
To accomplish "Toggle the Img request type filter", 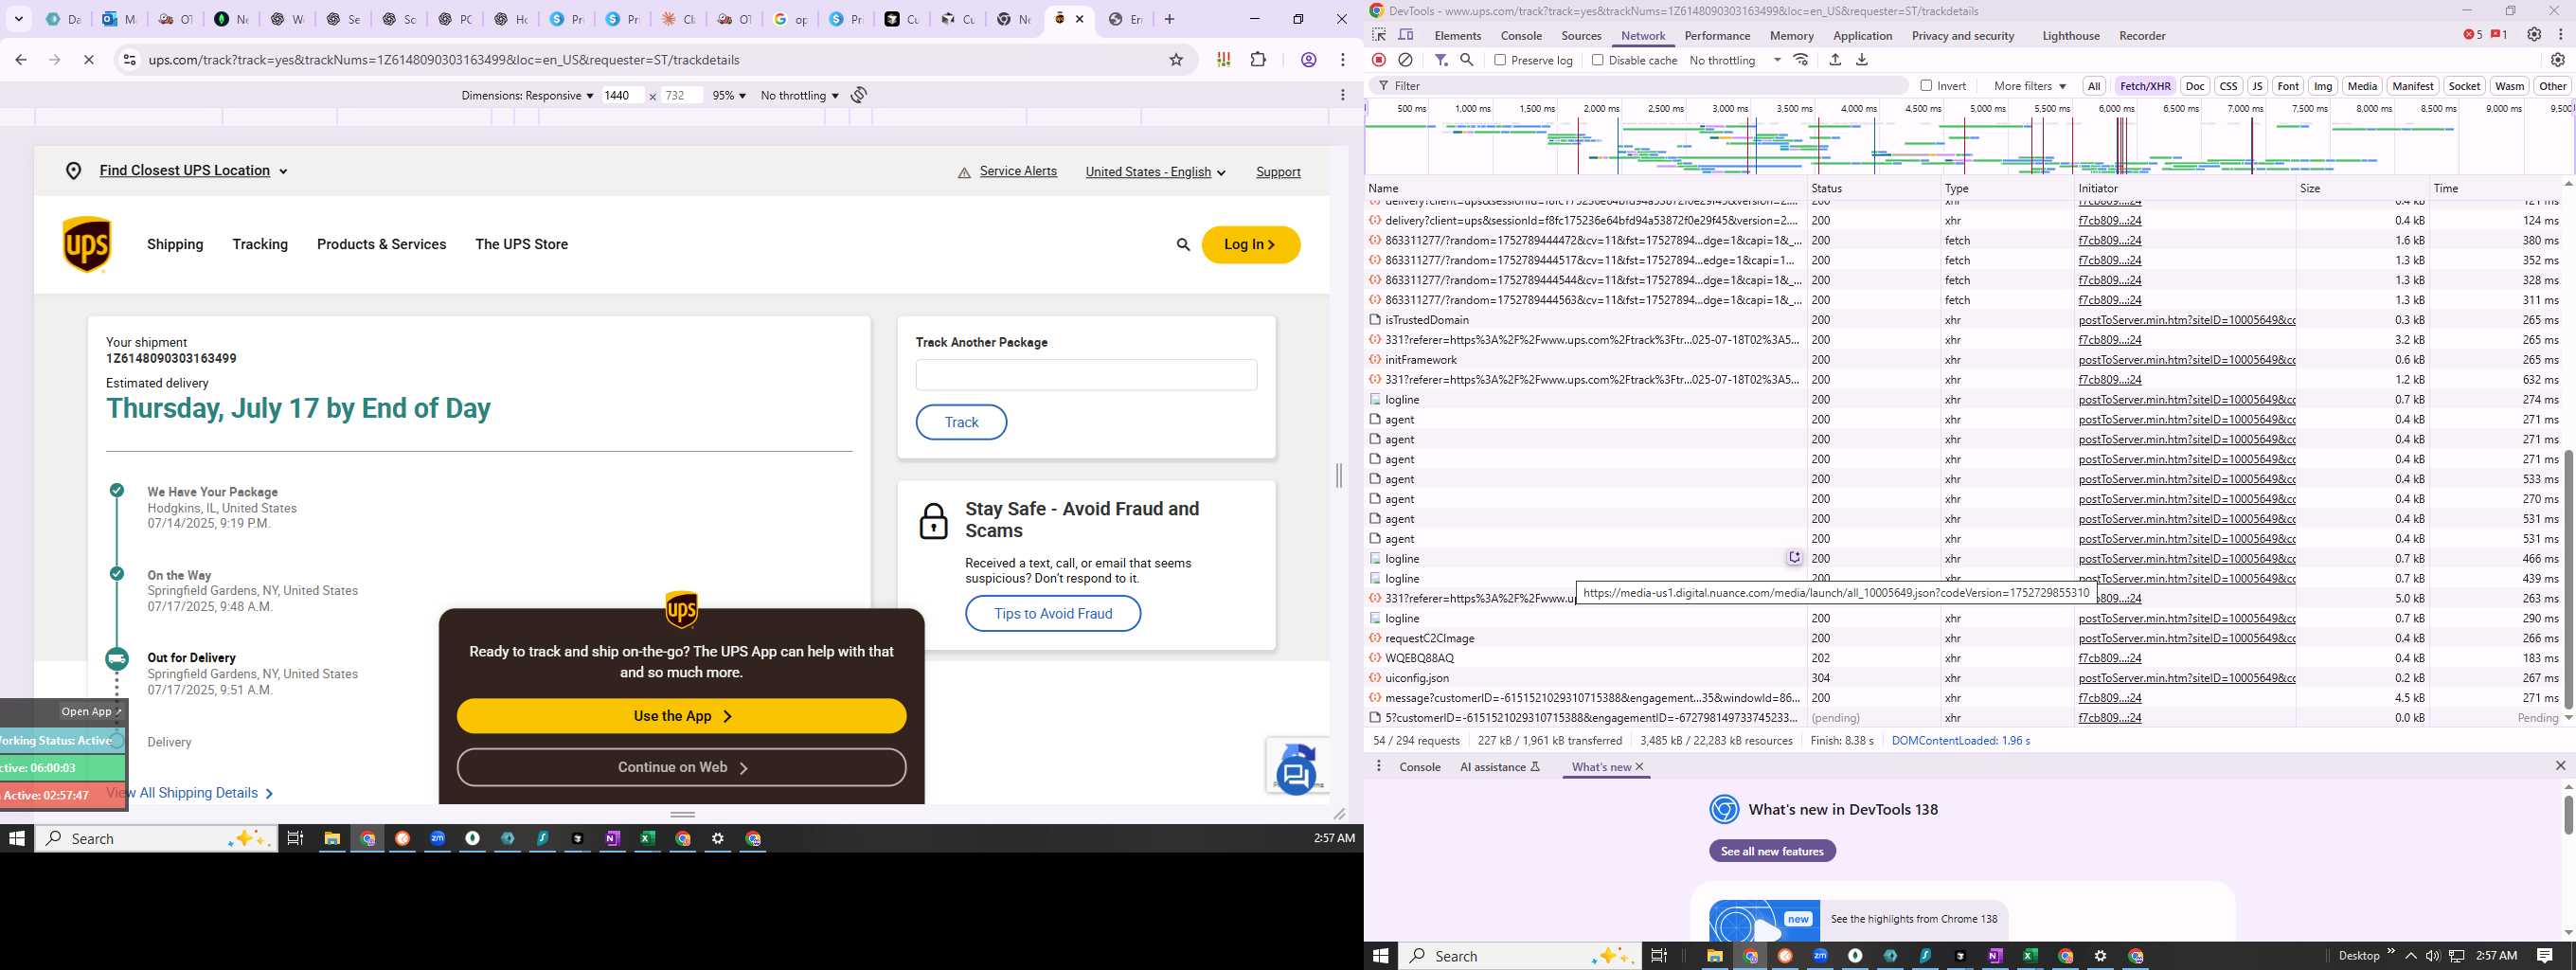I will [2323, 86].
